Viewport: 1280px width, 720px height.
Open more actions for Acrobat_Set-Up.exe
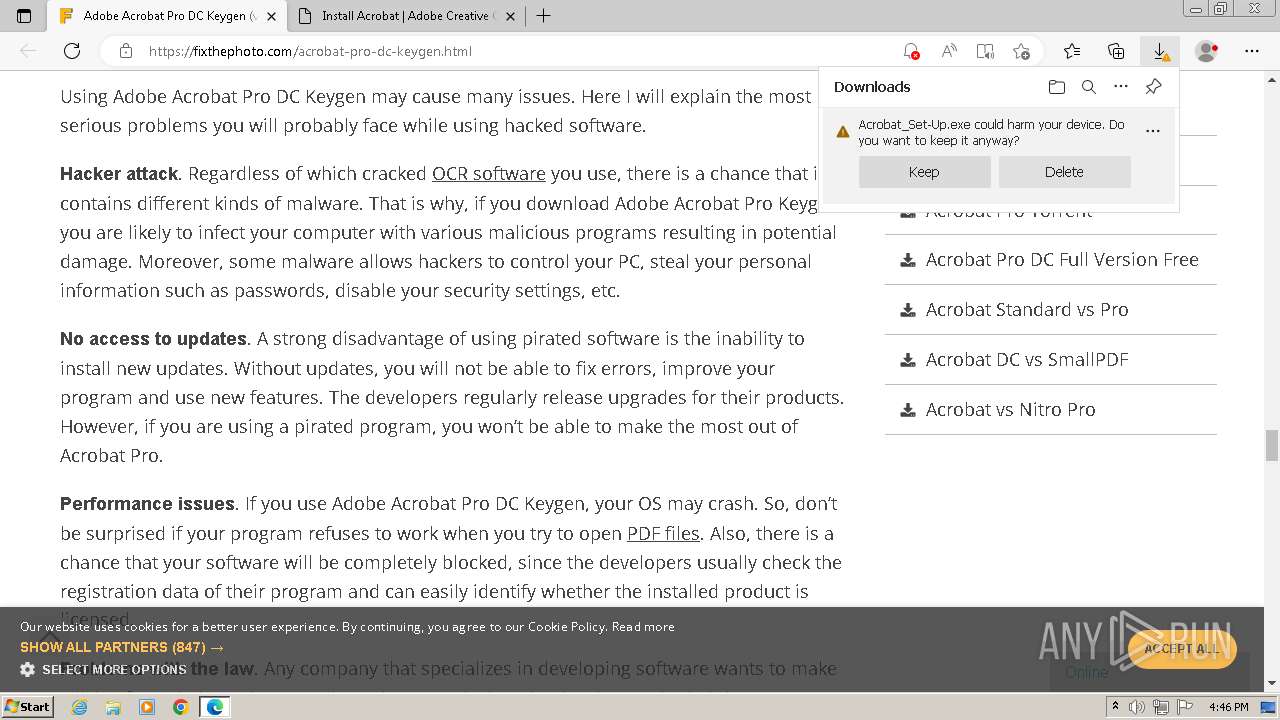tap(1153, 131)
